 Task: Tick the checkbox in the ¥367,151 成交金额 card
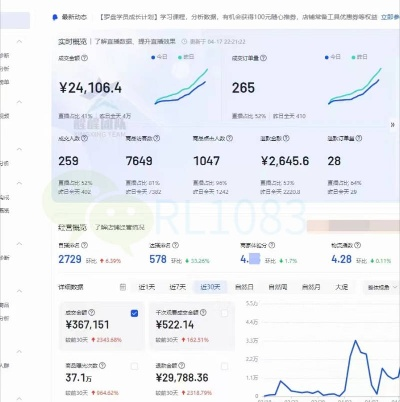pyautogui.click(x=134, y=313)
